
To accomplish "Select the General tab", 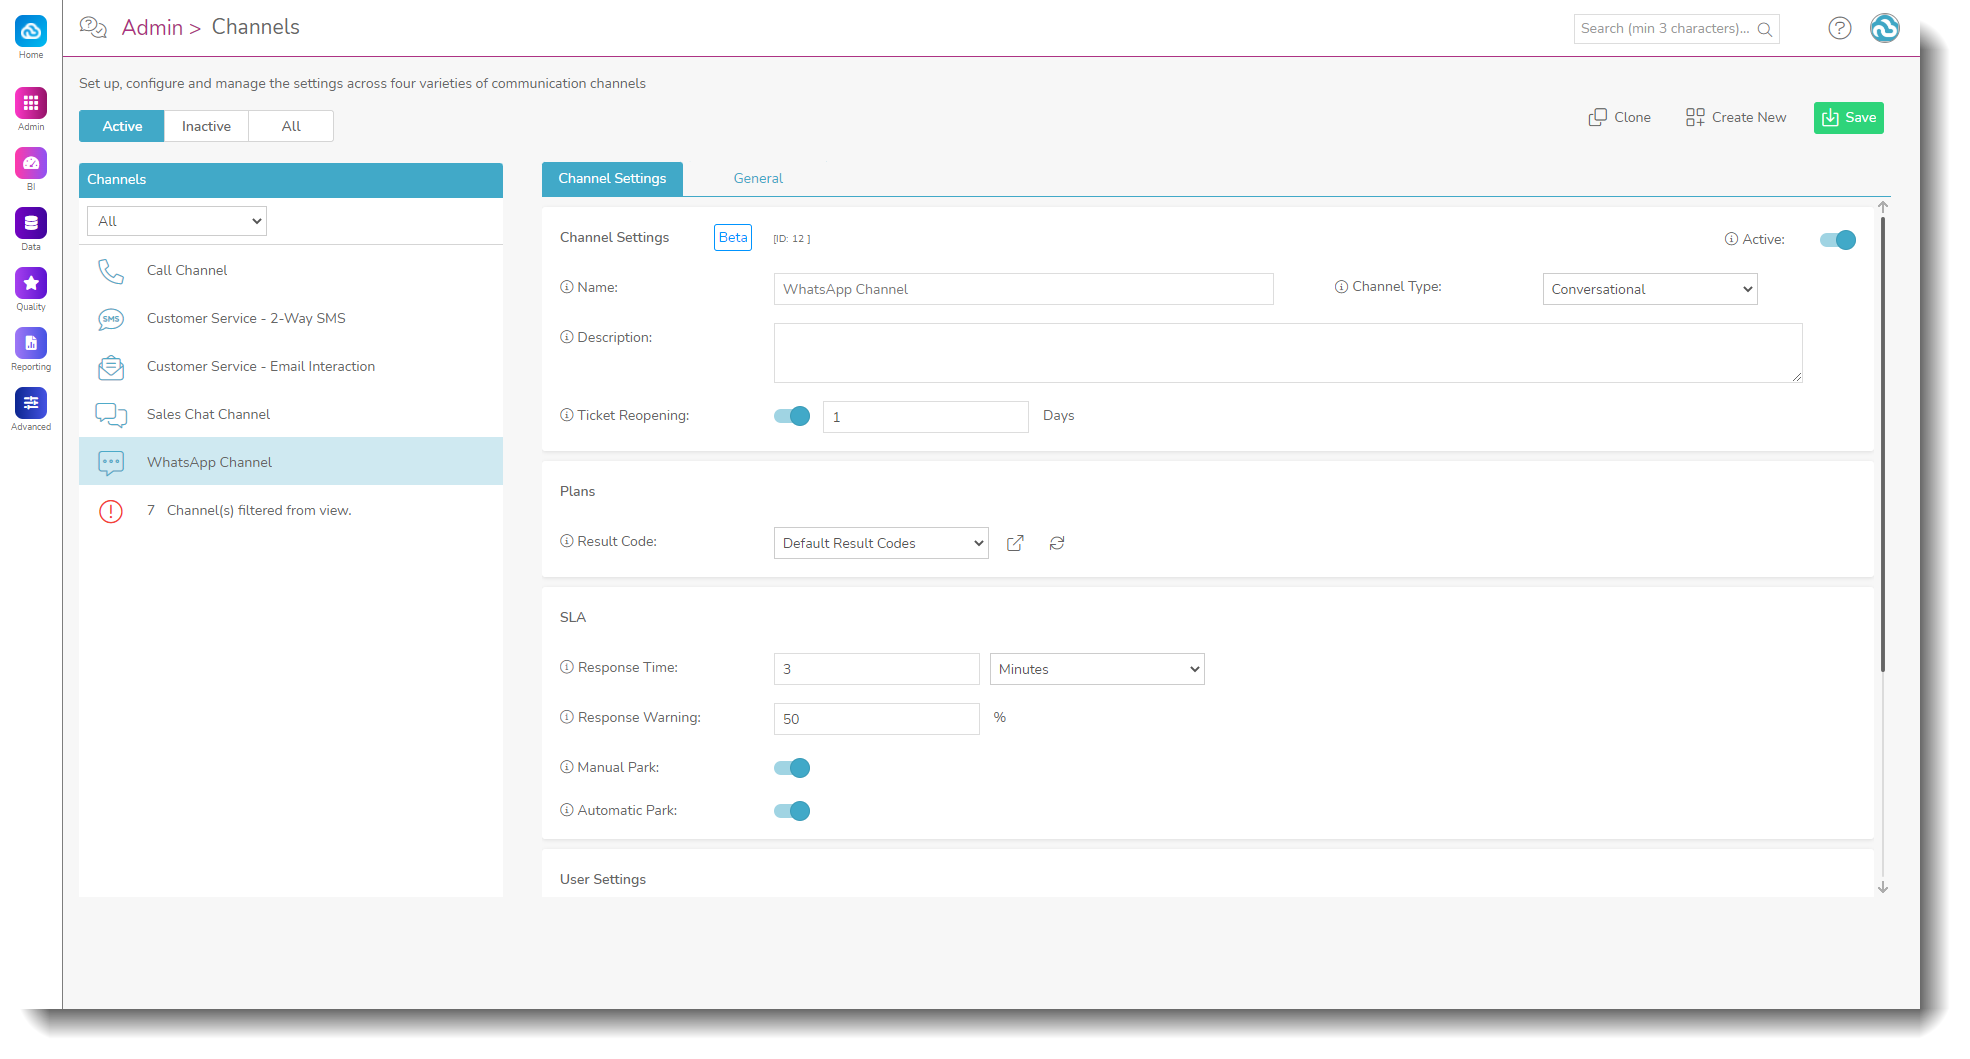I will [758, 179].
